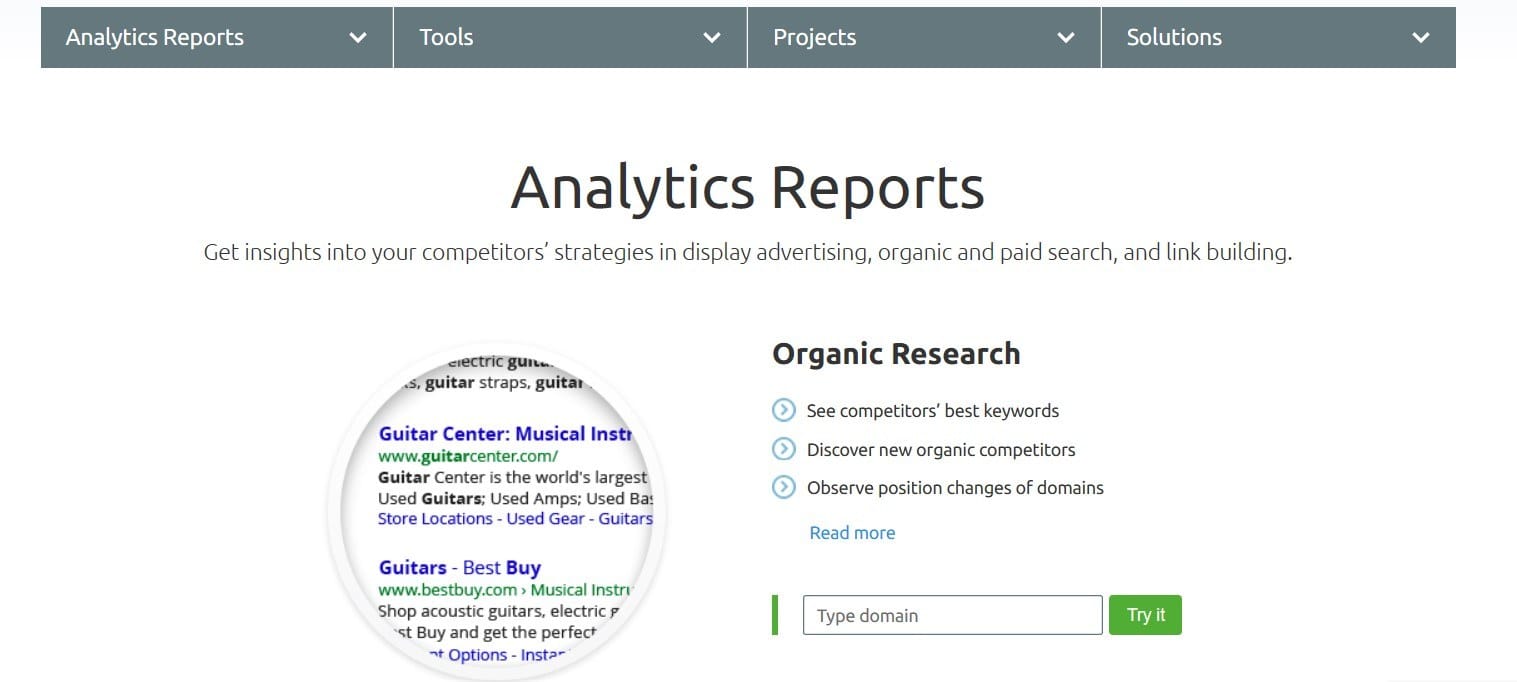The width and height of the screenshot is (1517, 682).
Task: Click the See competitors' best keywords text
Action: (x=932, y=411)
